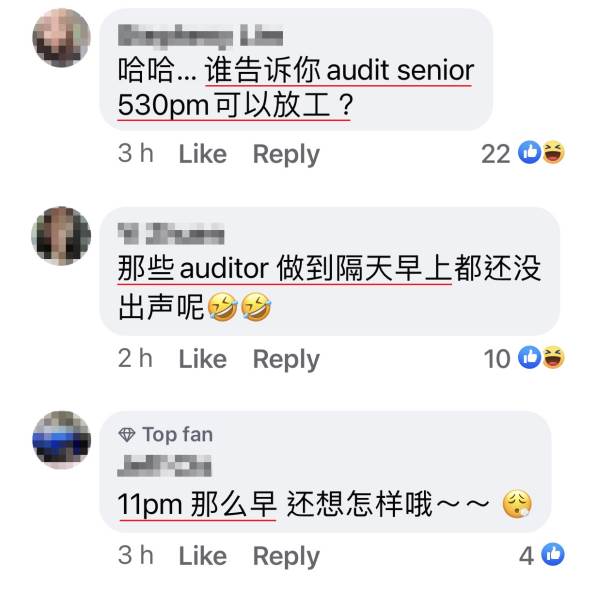Like the auditor 隔天早上 comment
Image resolution: width=589 pixels, height=595 pixels.
(x=203, y=359)
